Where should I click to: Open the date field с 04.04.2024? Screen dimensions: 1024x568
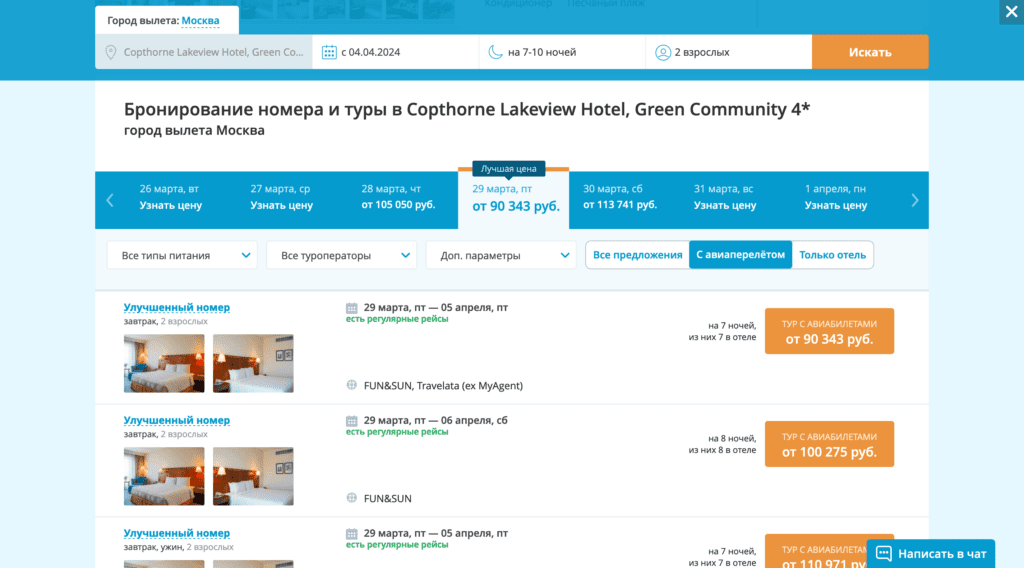coord(396,52)
